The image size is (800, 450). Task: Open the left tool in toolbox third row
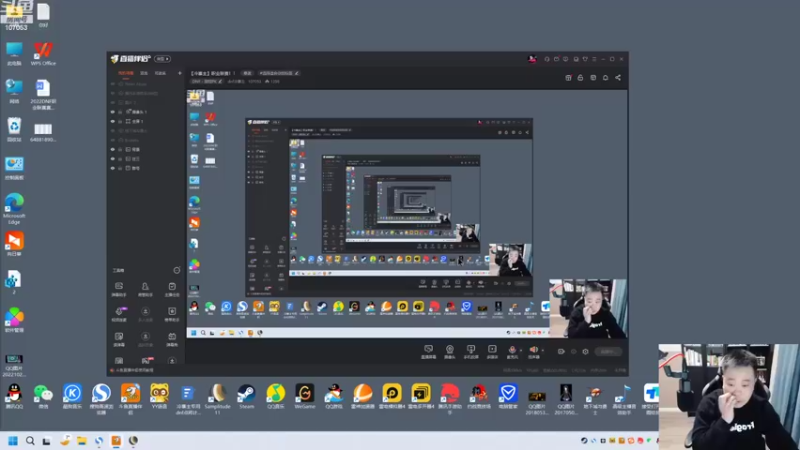pos(119,339)
